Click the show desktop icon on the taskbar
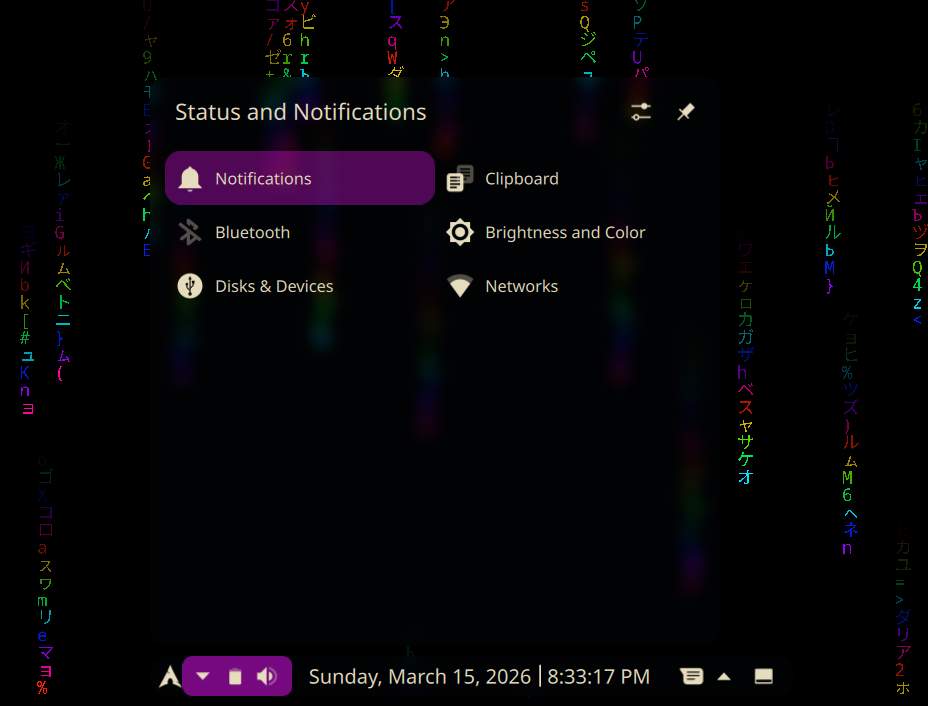928x706 pixels. (763, 677)
